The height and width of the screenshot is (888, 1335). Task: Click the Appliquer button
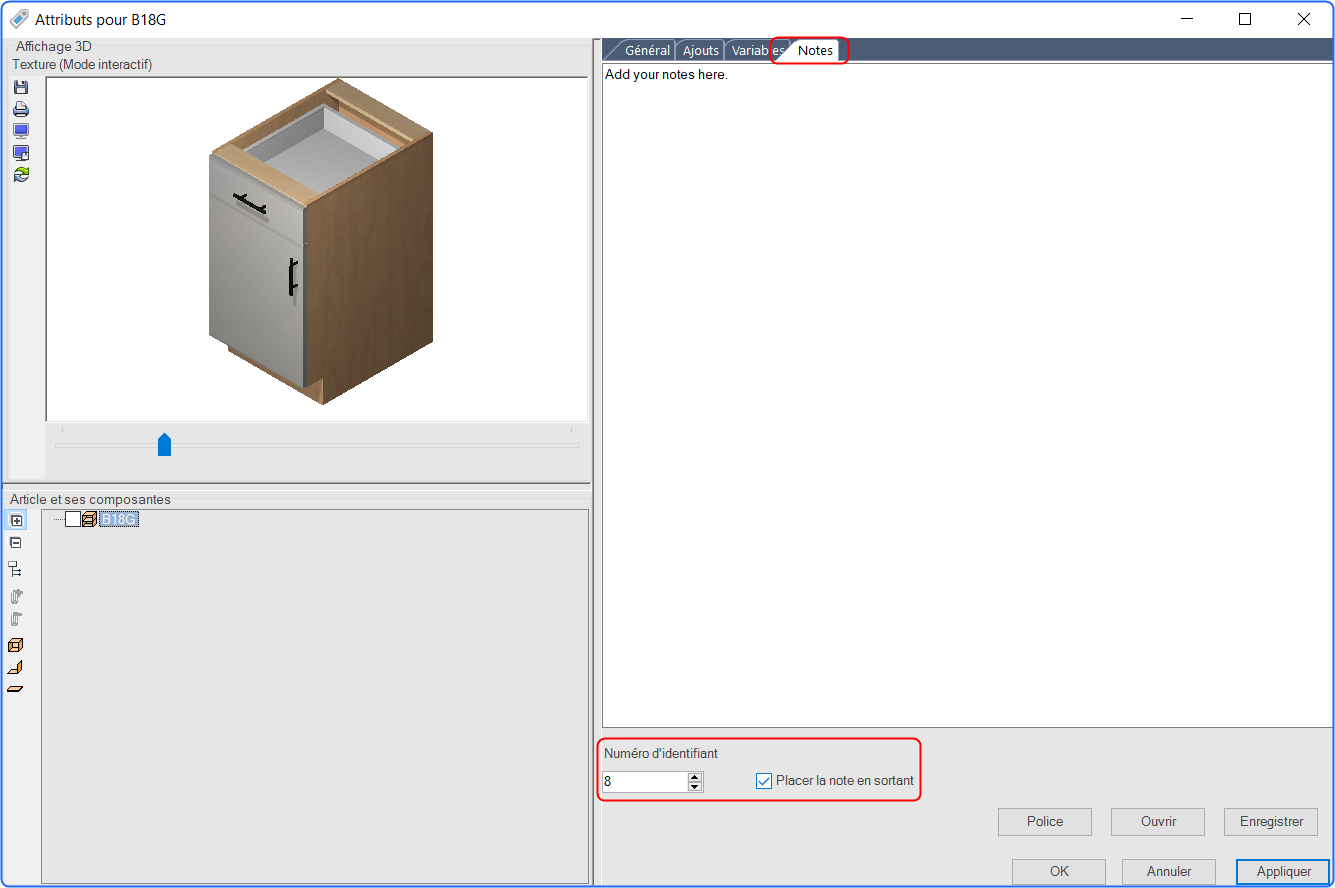(x=1284, y=872)
